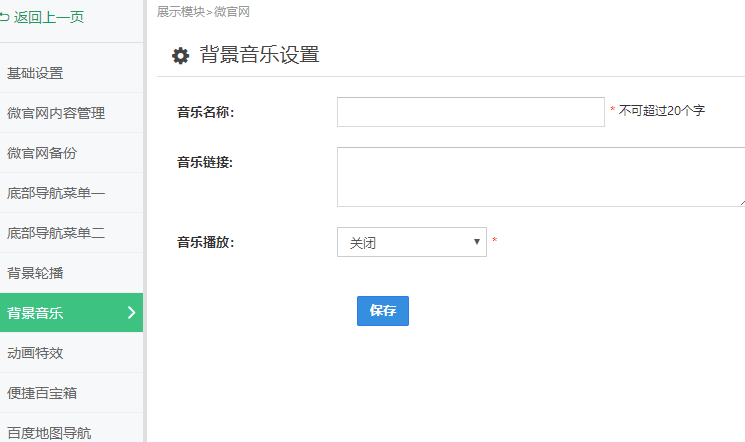
Task: Focus the 音乐链接 textarea
Action: 540,177
